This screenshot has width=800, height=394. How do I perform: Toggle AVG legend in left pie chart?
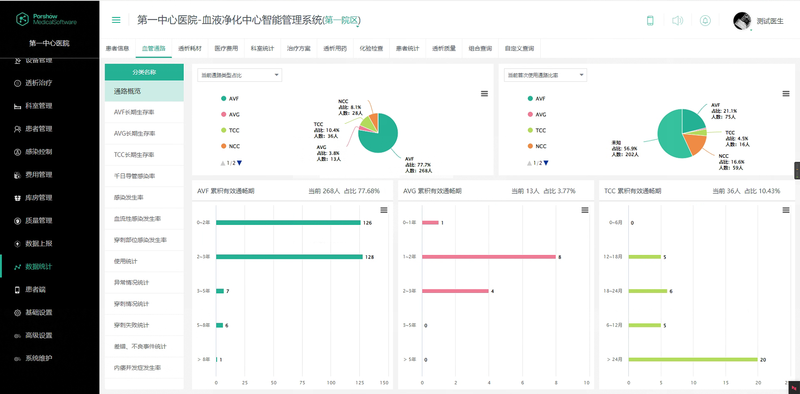(230, 114)
